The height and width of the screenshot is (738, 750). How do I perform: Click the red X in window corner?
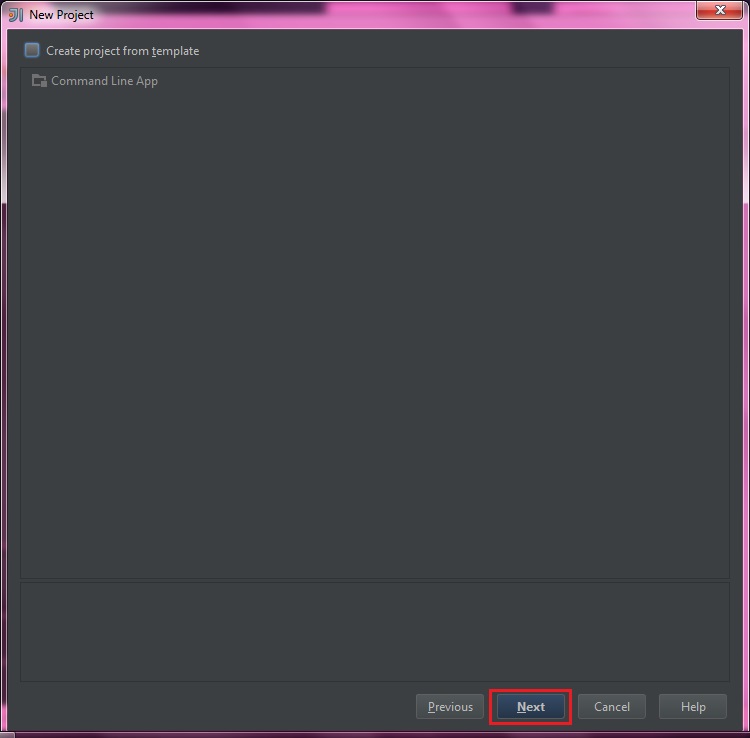click(719, 10)
